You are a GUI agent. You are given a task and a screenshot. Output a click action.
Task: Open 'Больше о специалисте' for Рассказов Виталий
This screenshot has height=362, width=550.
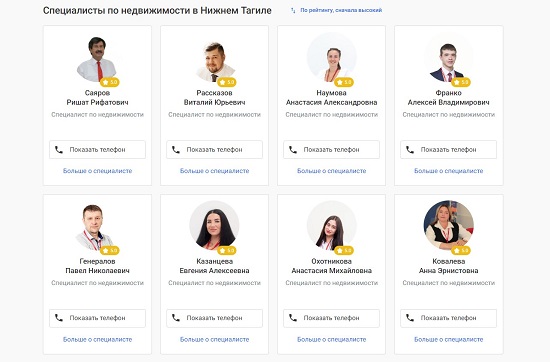215,171
